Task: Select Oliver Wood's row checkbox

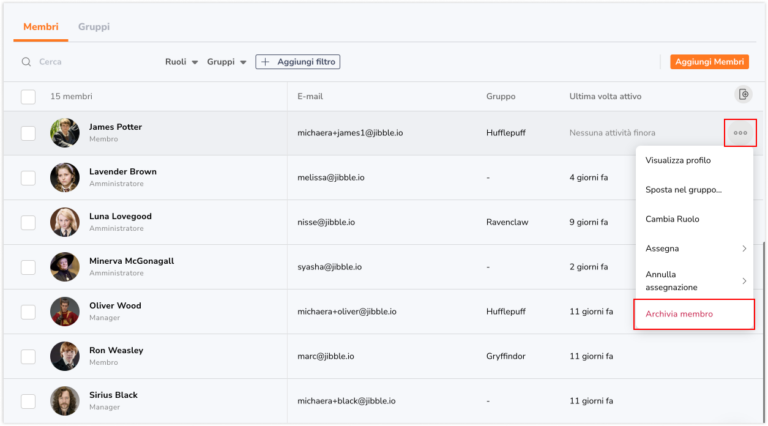Action: pyautogui.click(x=28, y=312)
